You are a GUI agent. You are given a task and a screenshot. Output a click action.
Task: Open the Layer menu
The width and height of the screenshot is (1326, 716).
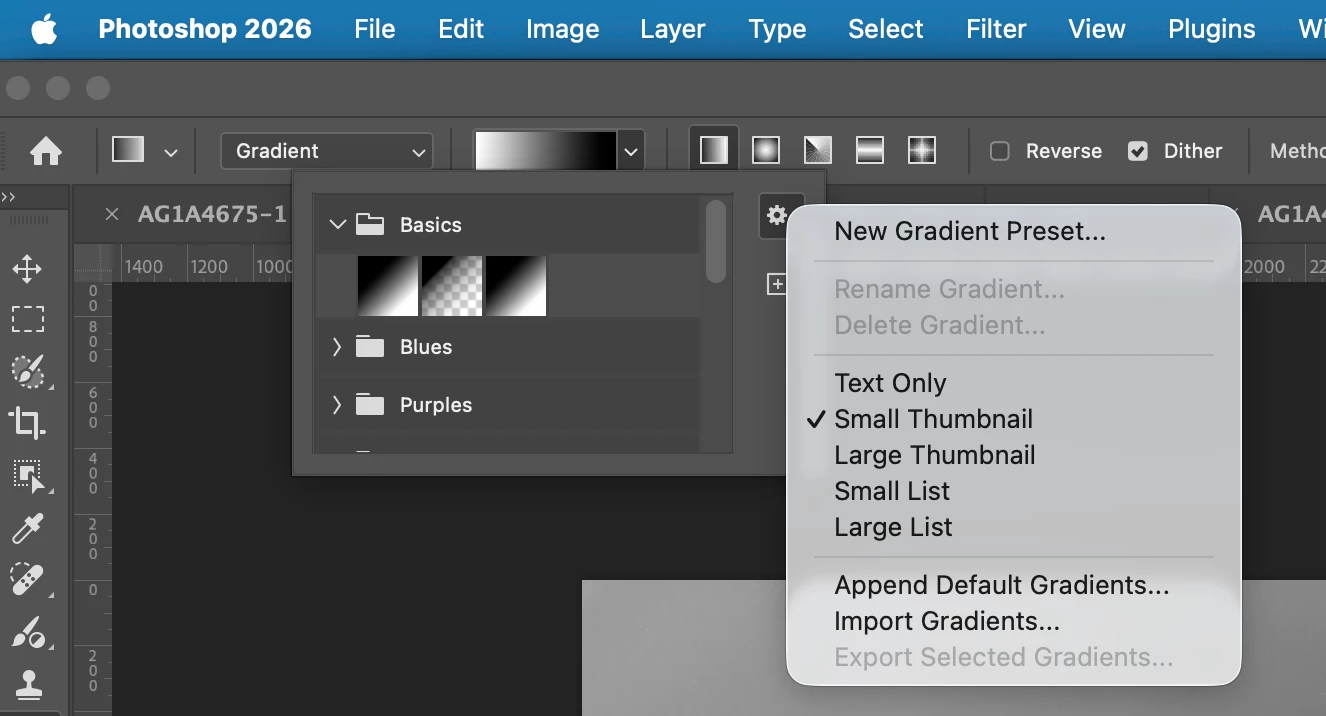click(x=673, y=29)
